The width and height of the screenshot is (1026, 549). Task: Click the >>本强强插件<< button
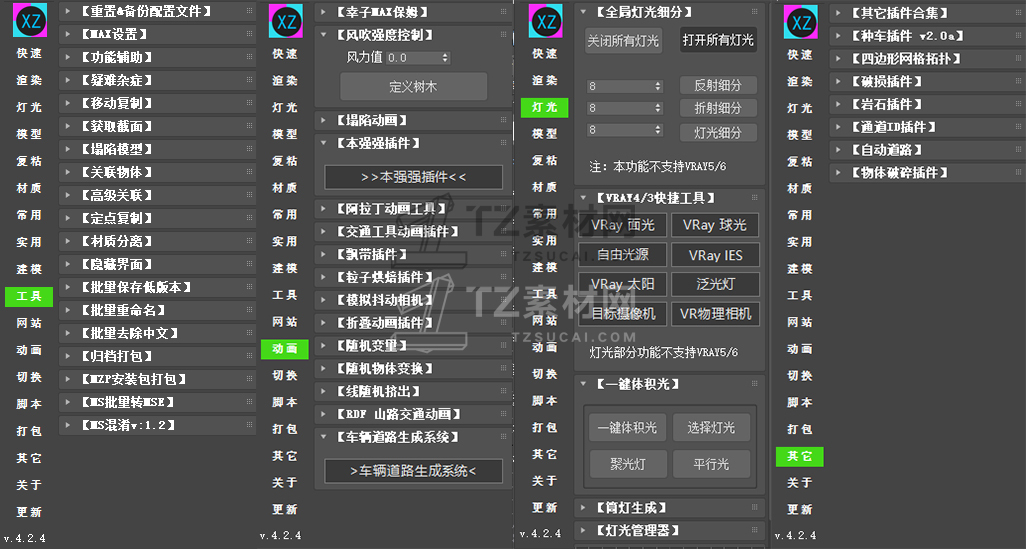tap(414, 177)
